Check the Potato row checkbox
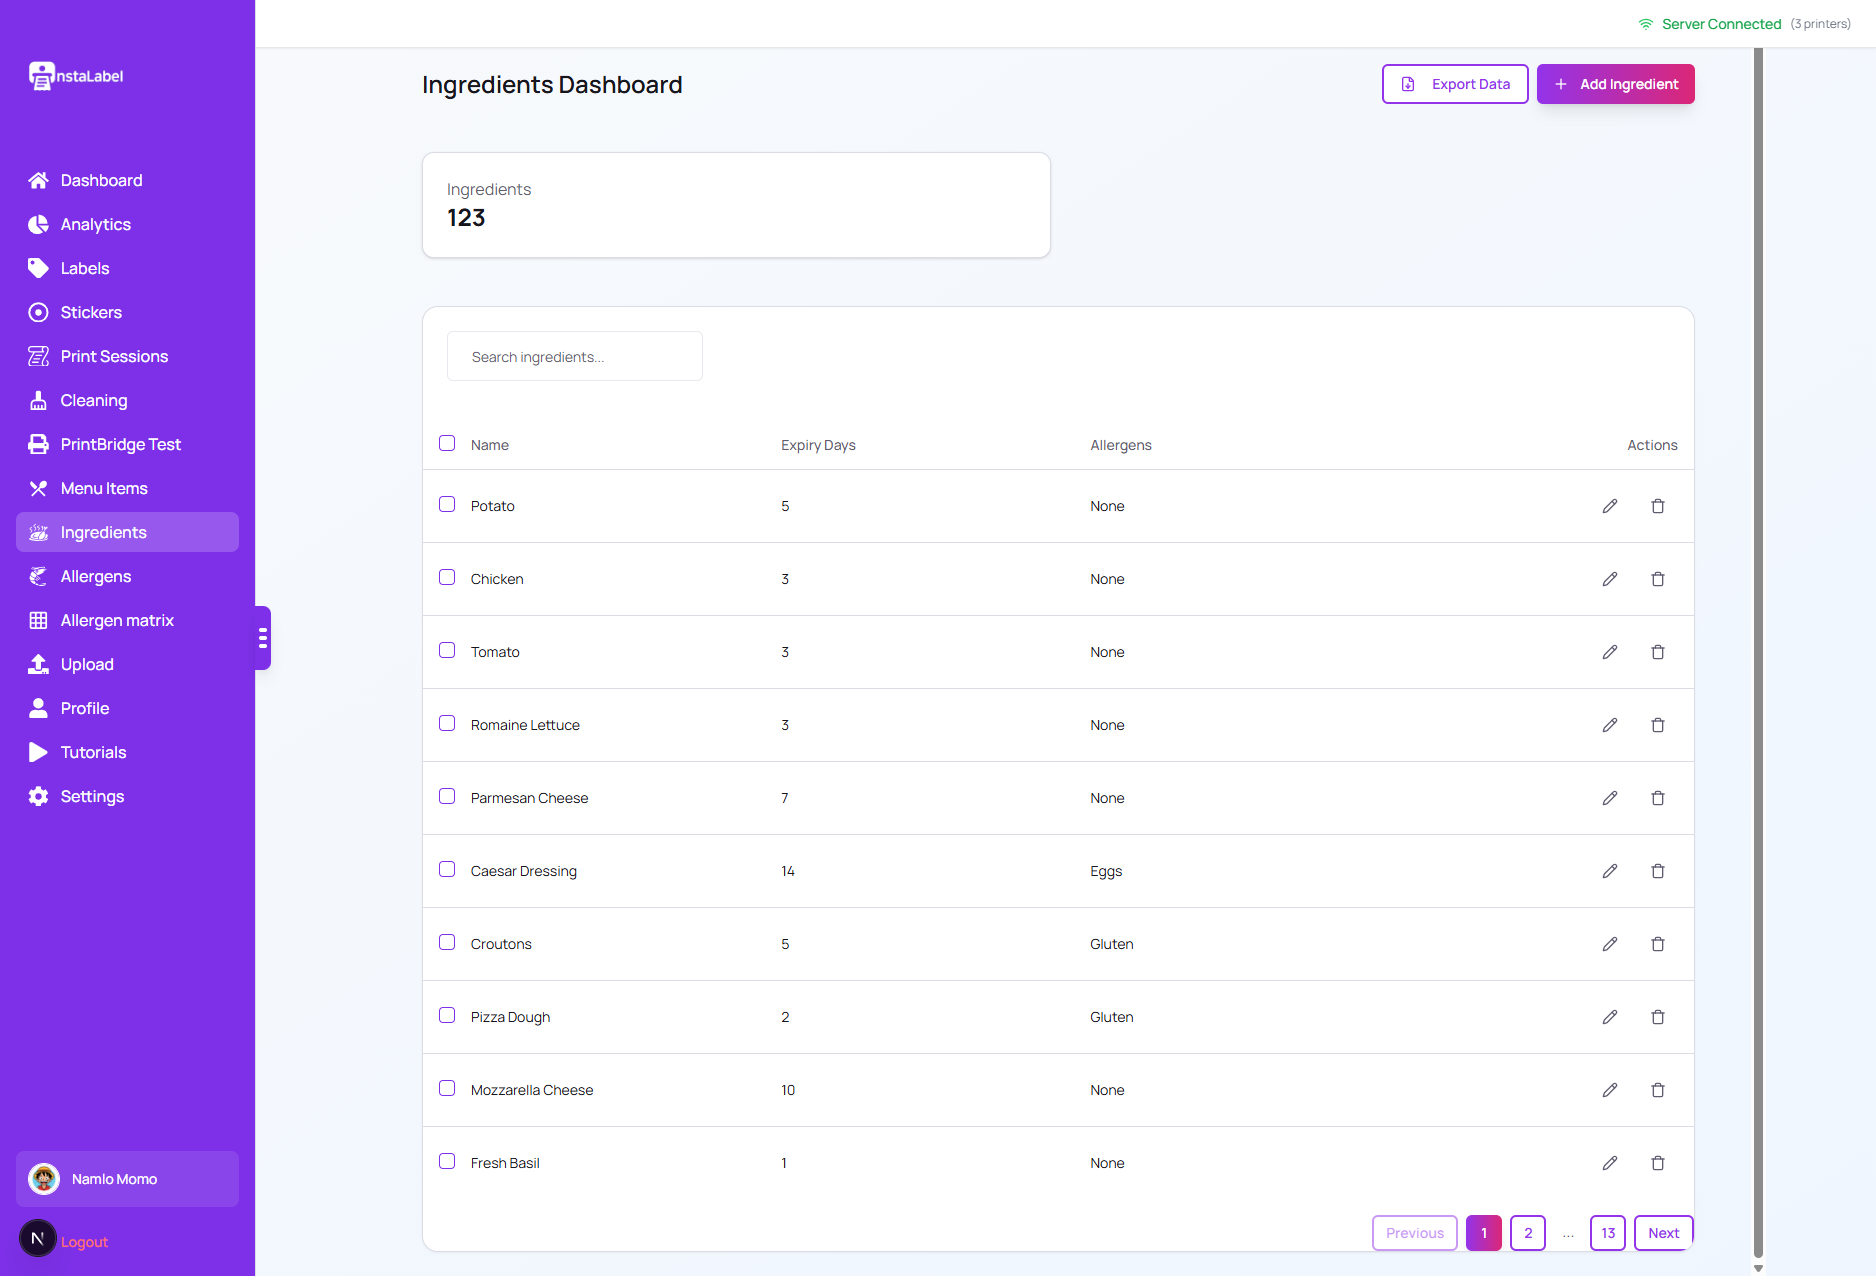1876x1276 pixels. pos(447,504)
